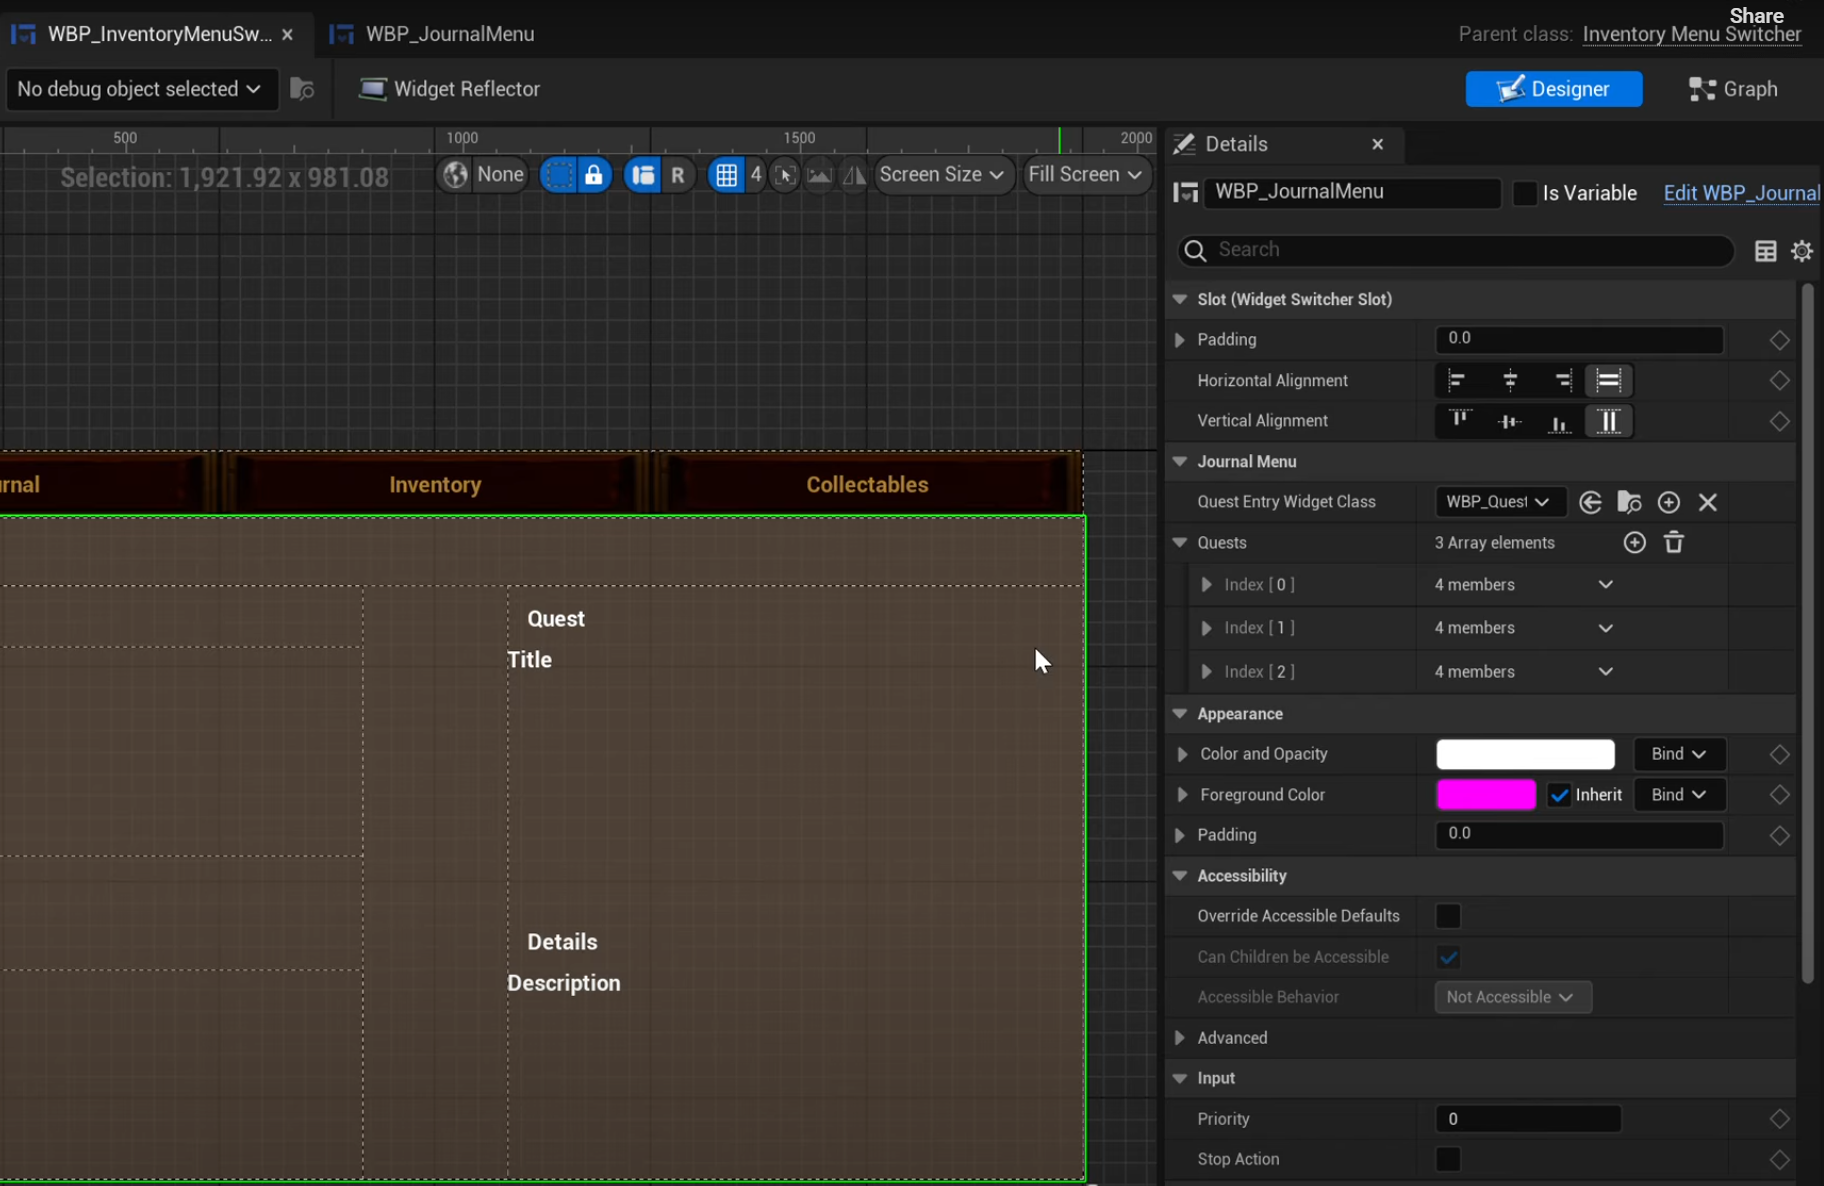
Task: Open the debug object selection dropdown
Action: click(x=140, y=89)
